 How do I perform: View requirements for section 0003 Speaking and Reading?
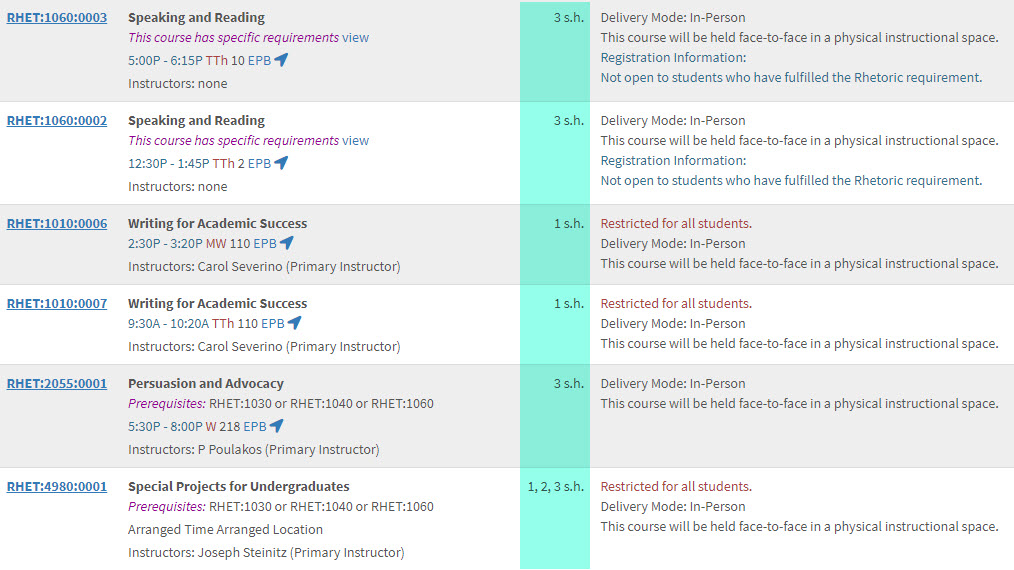point(356,38)
